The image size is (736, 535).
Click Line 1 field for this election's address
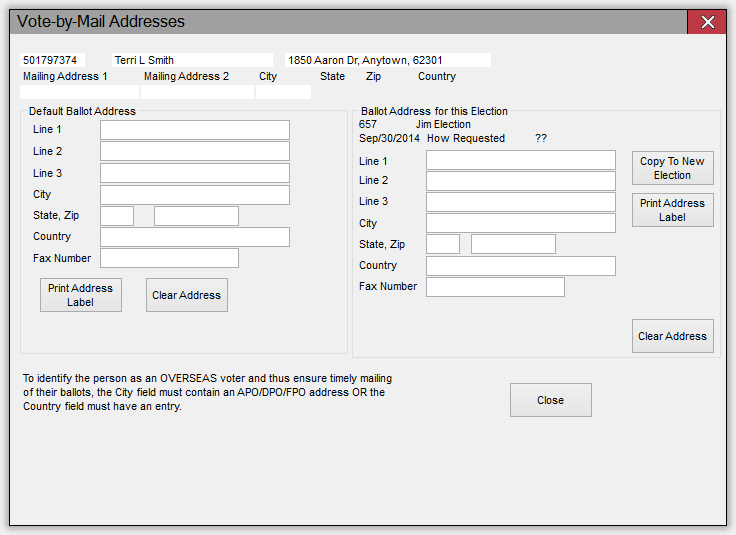click(520, 161)
